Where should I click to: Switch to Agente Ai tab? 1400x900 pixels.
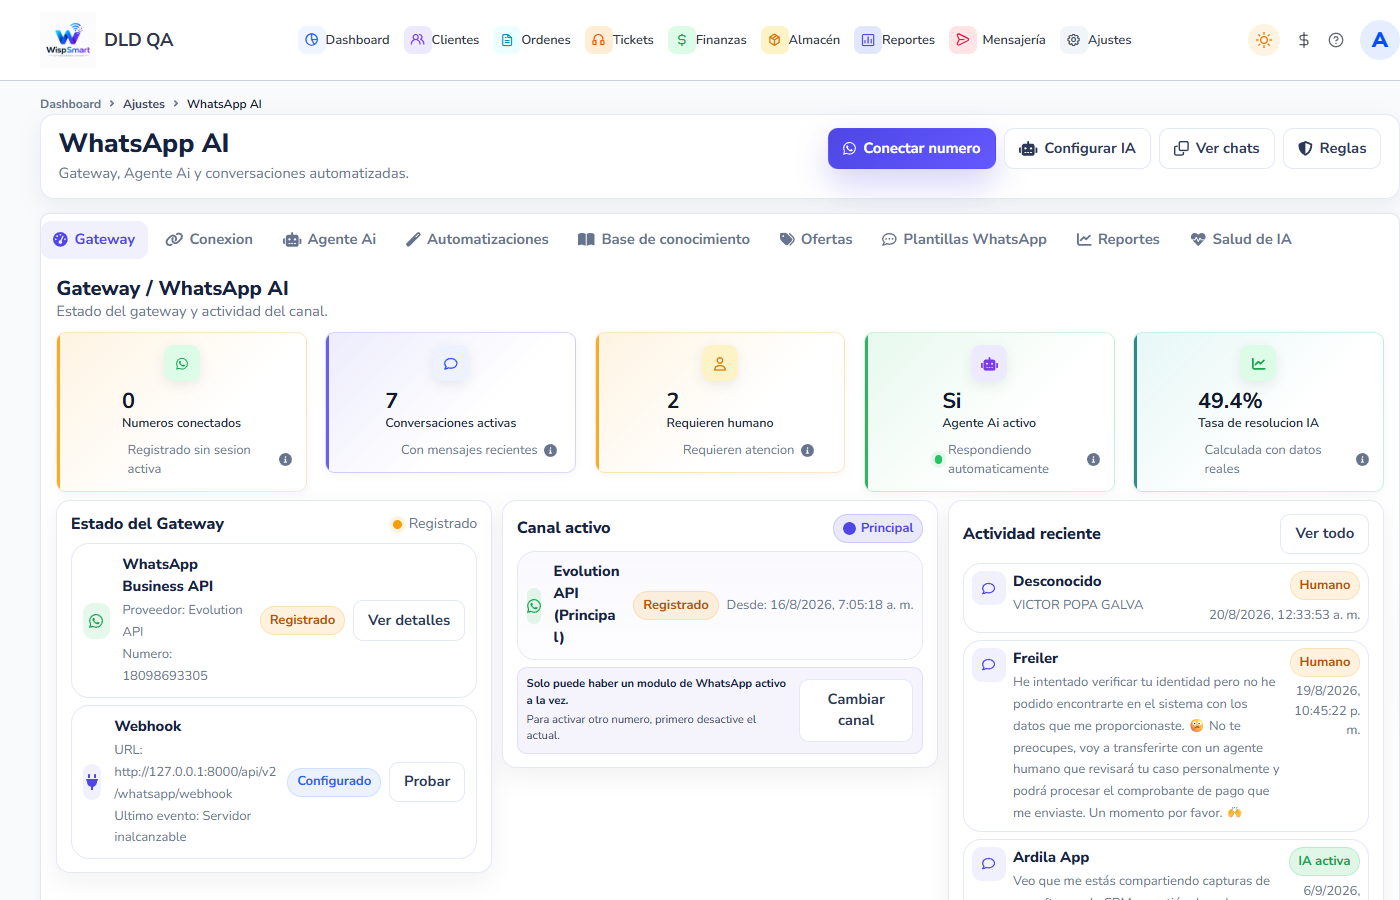[330, 240]
